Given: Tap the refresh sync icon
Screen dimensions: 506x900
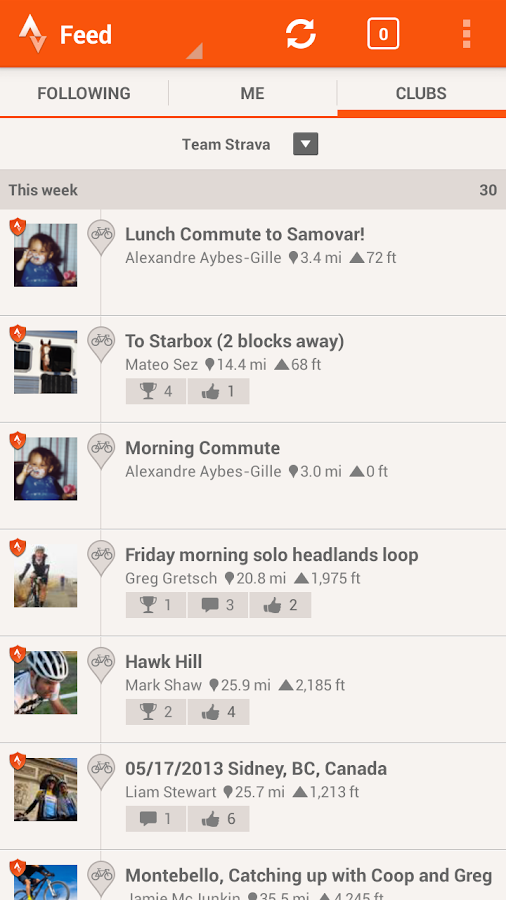Looking at the screenshot, I should 301,34.
